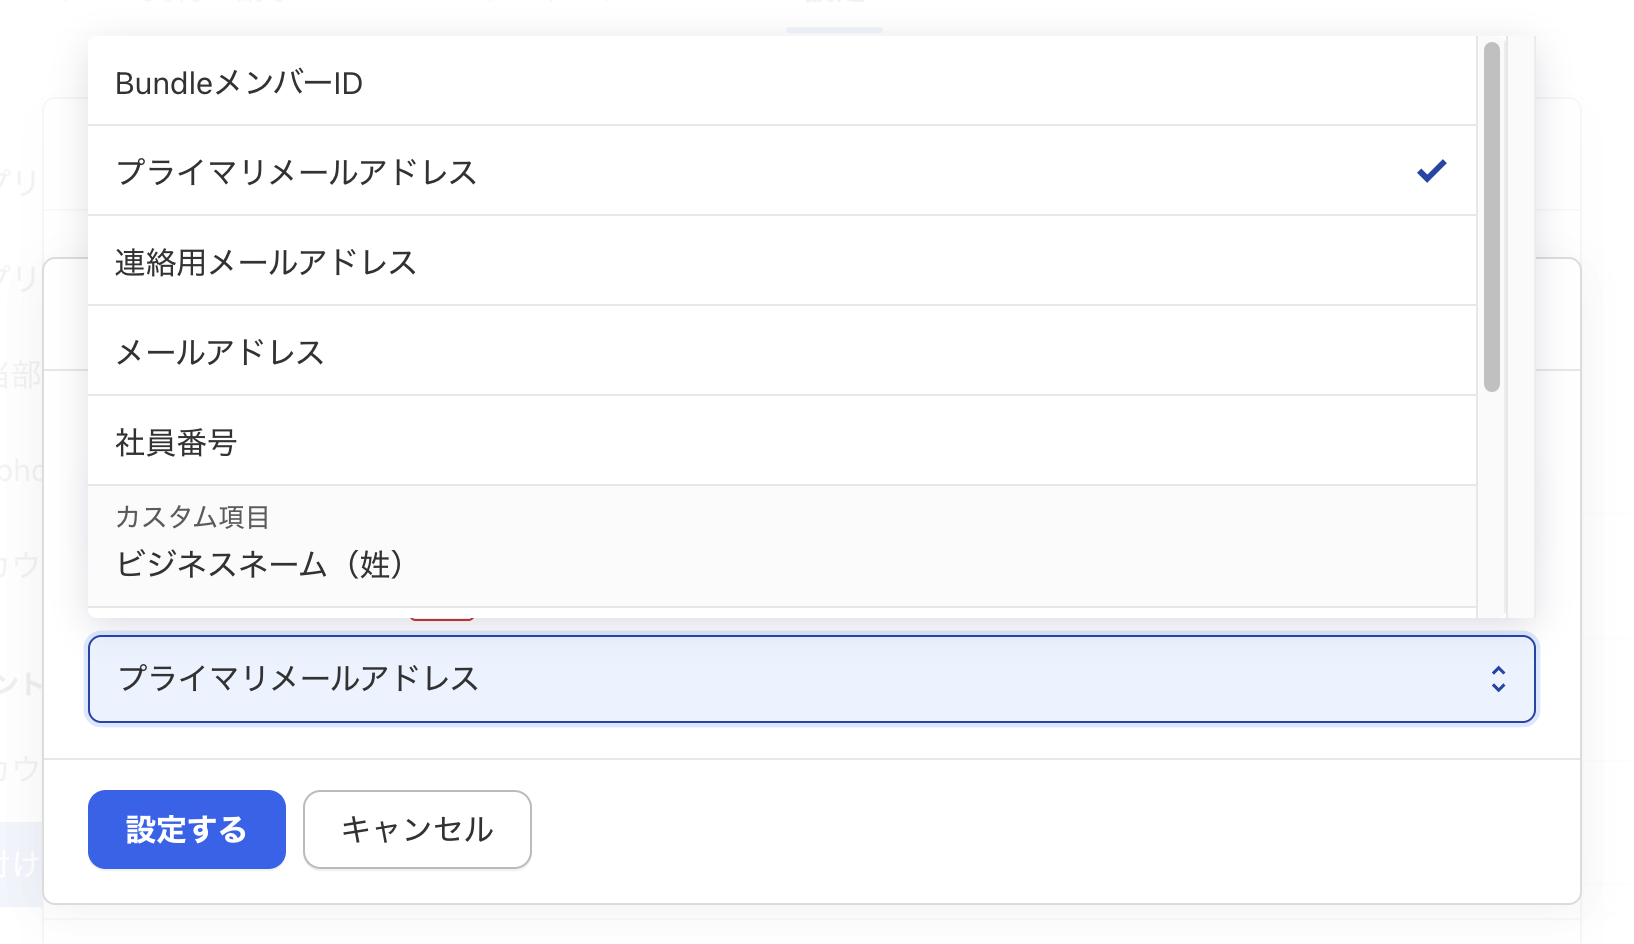Click empty footer area right of キャンセル
The image size is (1634, 944).
tap(1000, 830)
